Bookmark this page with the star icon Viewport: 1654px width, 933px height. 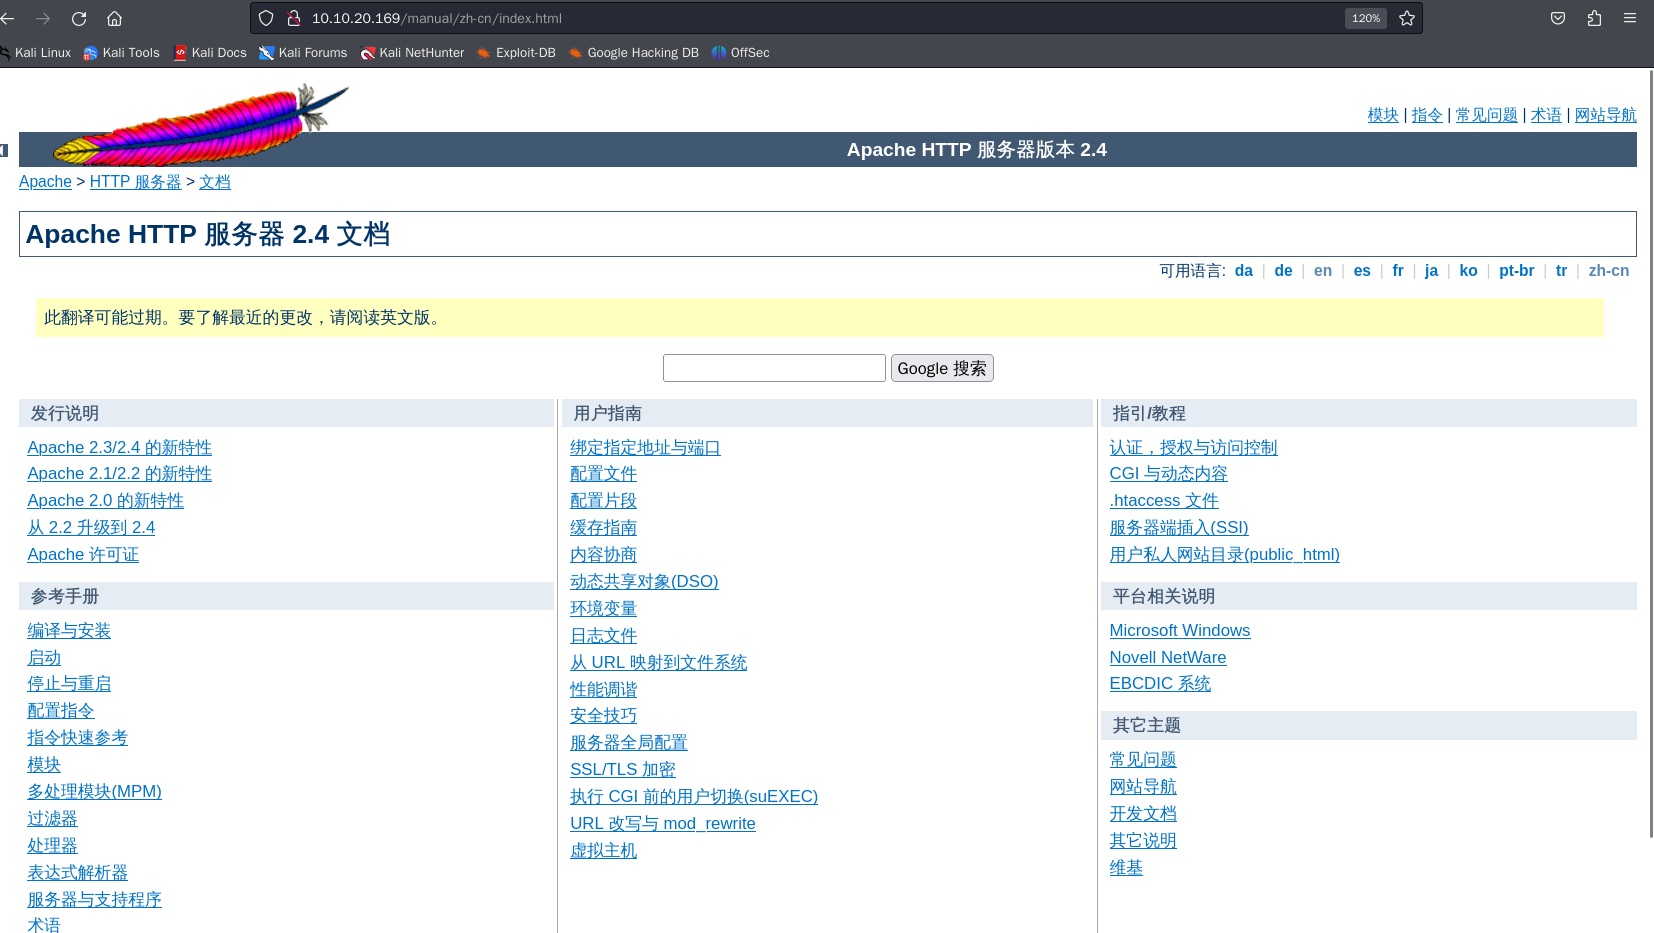tap(1407, 18)
